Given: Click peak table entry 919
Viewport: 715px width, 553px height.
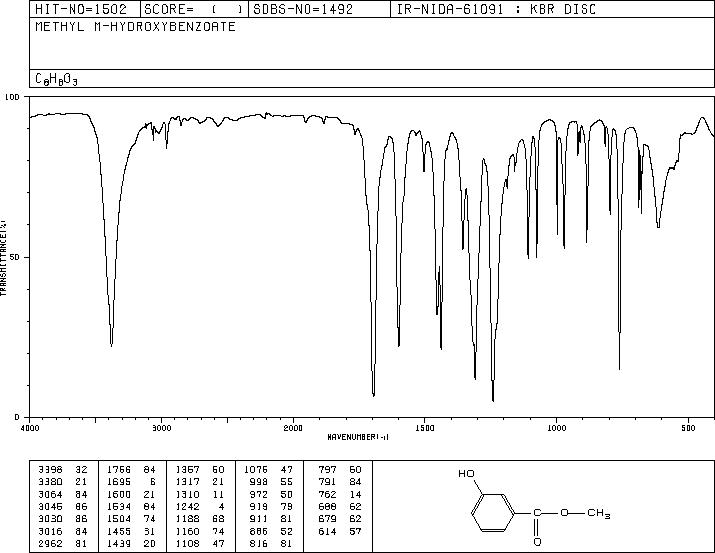Looking at the screenshot, I should pyautogui.click(x=271, y=506).
